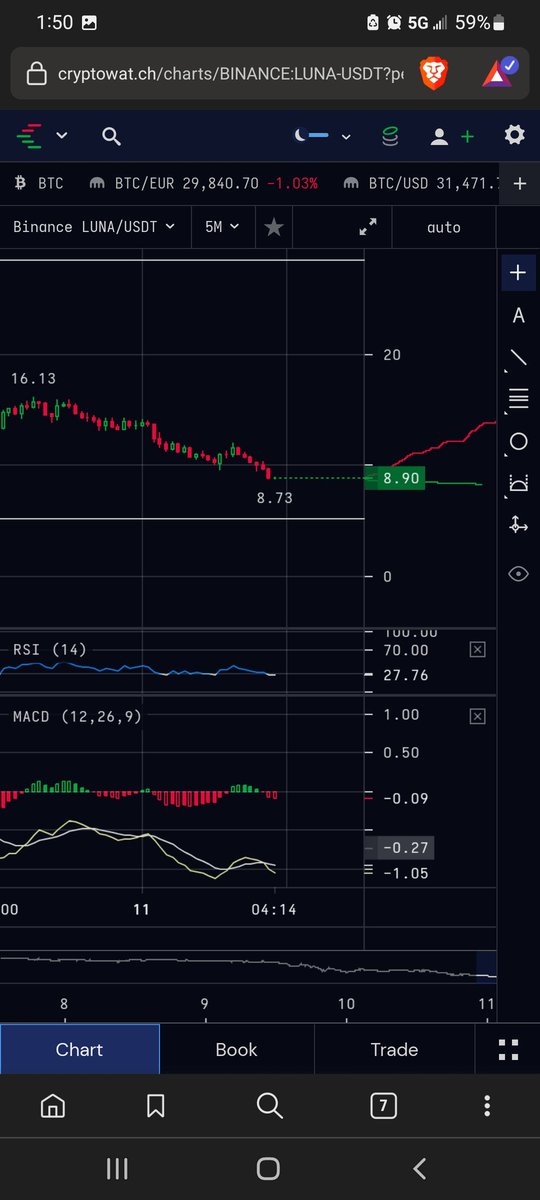Go to the browser home page

[52, 1105]
